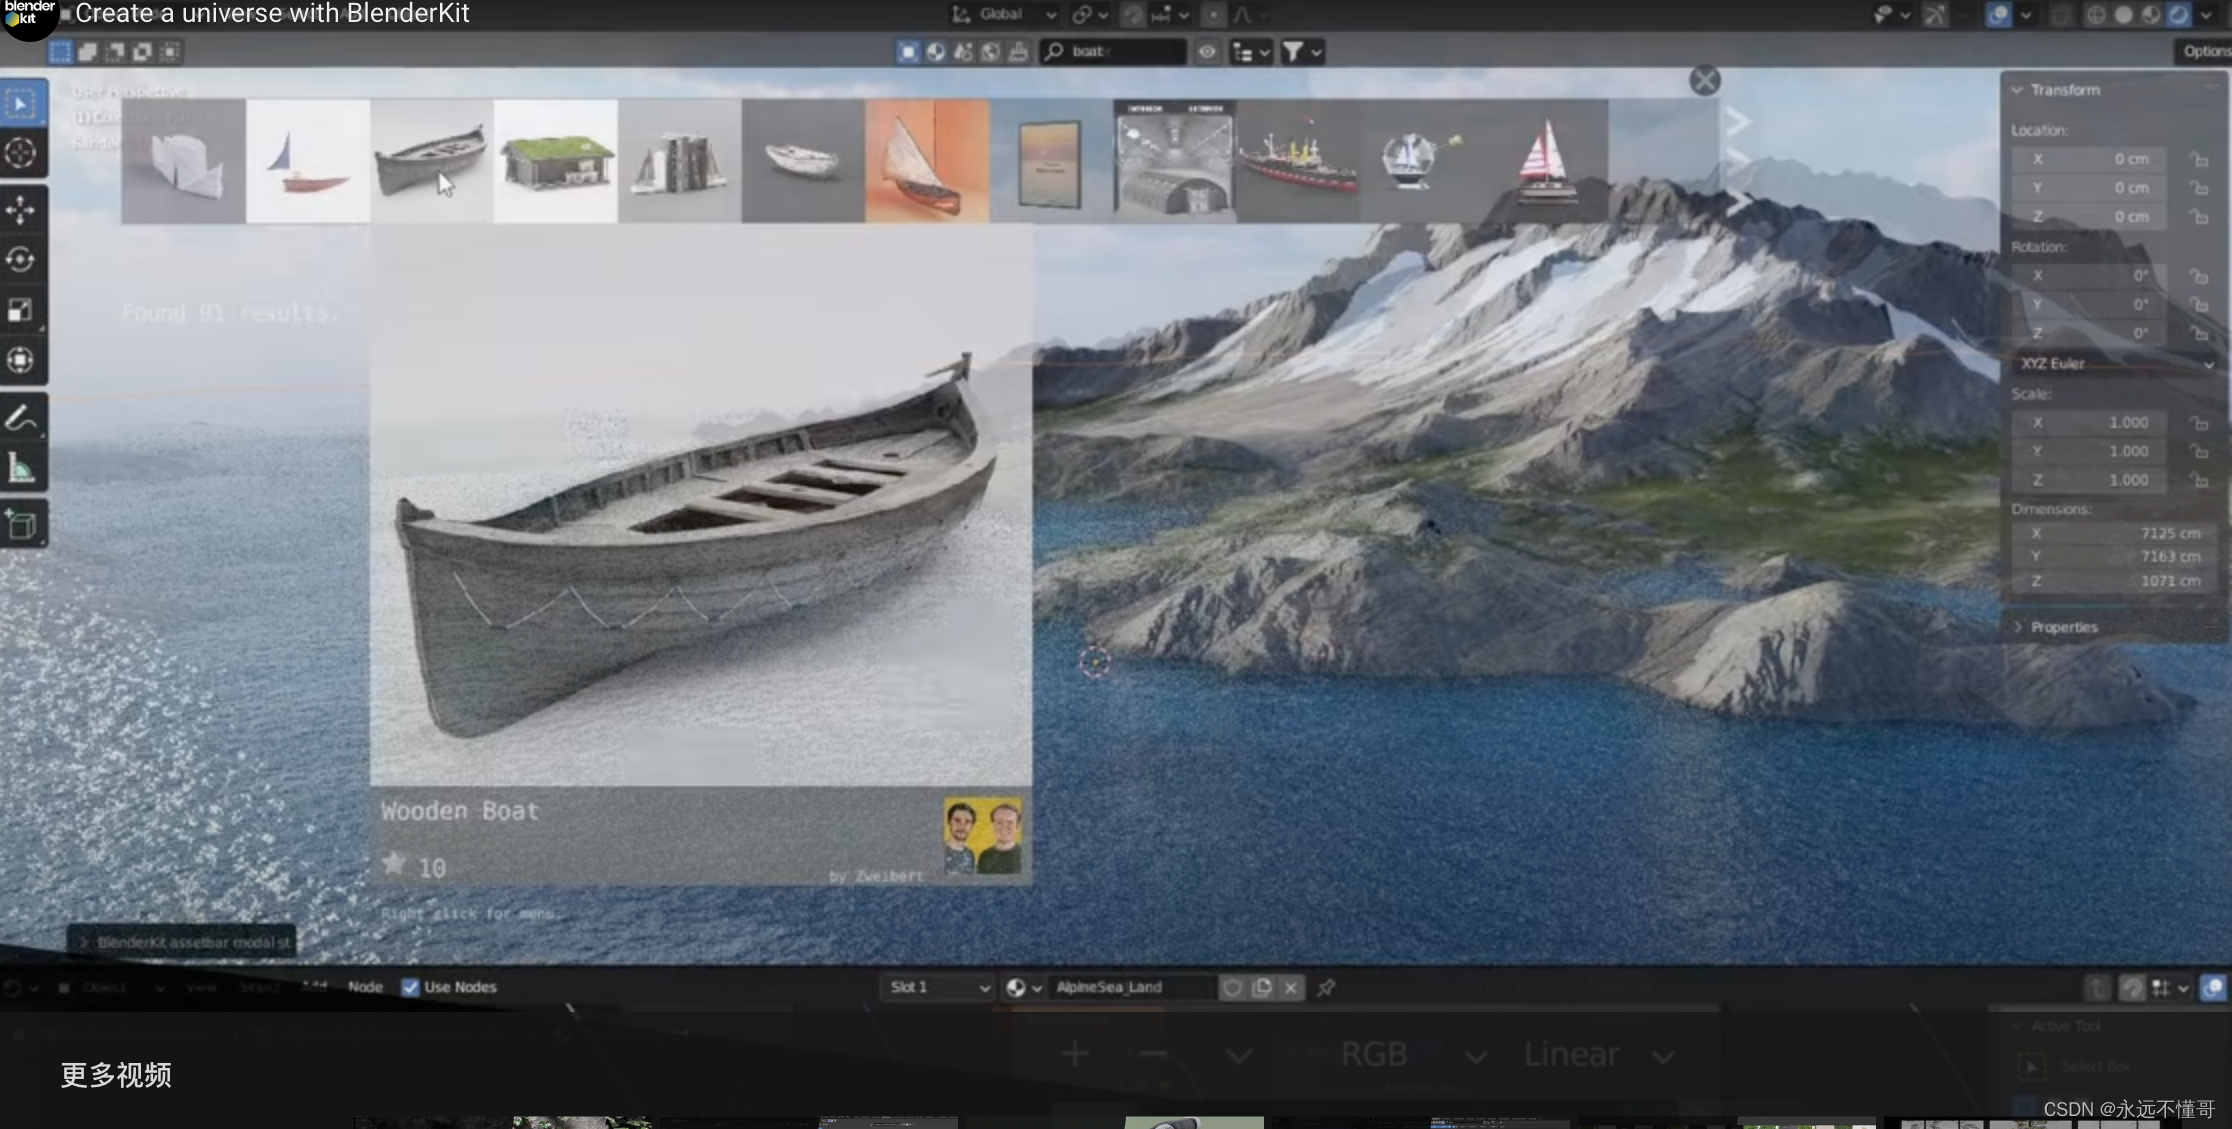The width and height of the screenshot is (2232, 1129).
Task: Switch to material preview shading
Action: click(x=2150, y=15)
